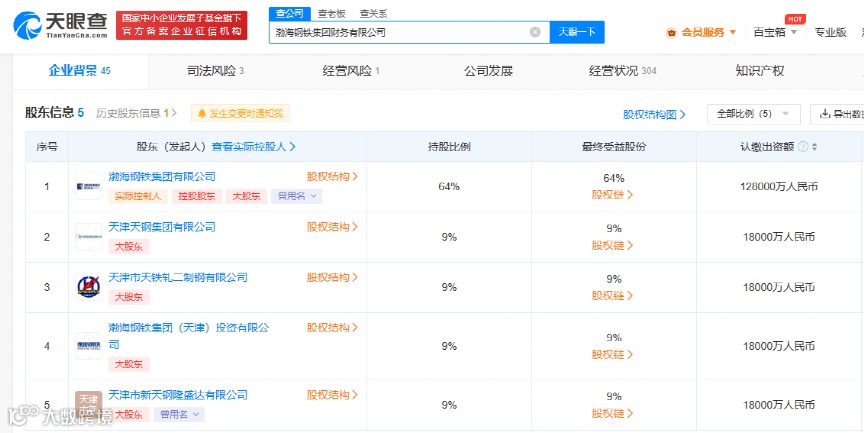Open 天津市新天钢隆盛达有限公司 link
The height and width of the screenshot is (433, 864).
[178, 395]
